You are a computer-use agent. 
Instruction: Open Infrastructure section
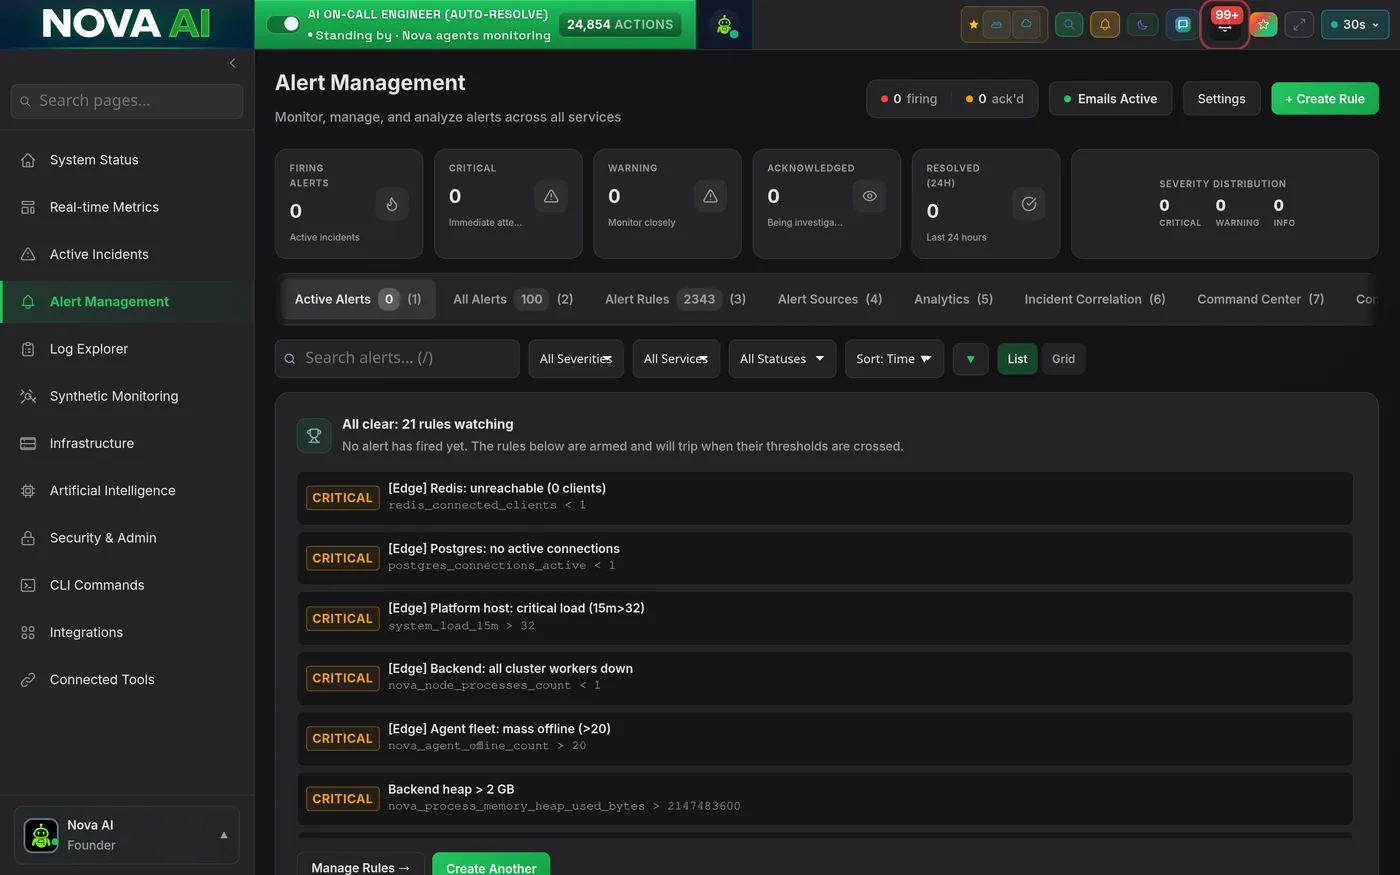click(127, 443)
